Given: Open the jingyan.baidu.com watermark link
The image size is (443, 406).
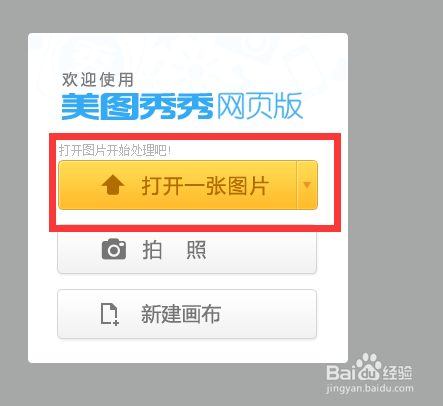Looking at the screenshot, I should (x=370, y=389).
